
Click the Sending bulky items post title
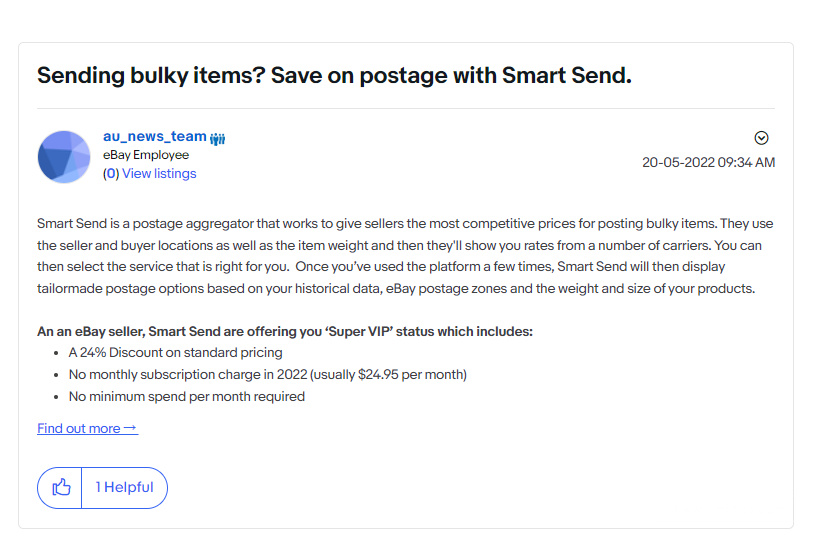334,76
